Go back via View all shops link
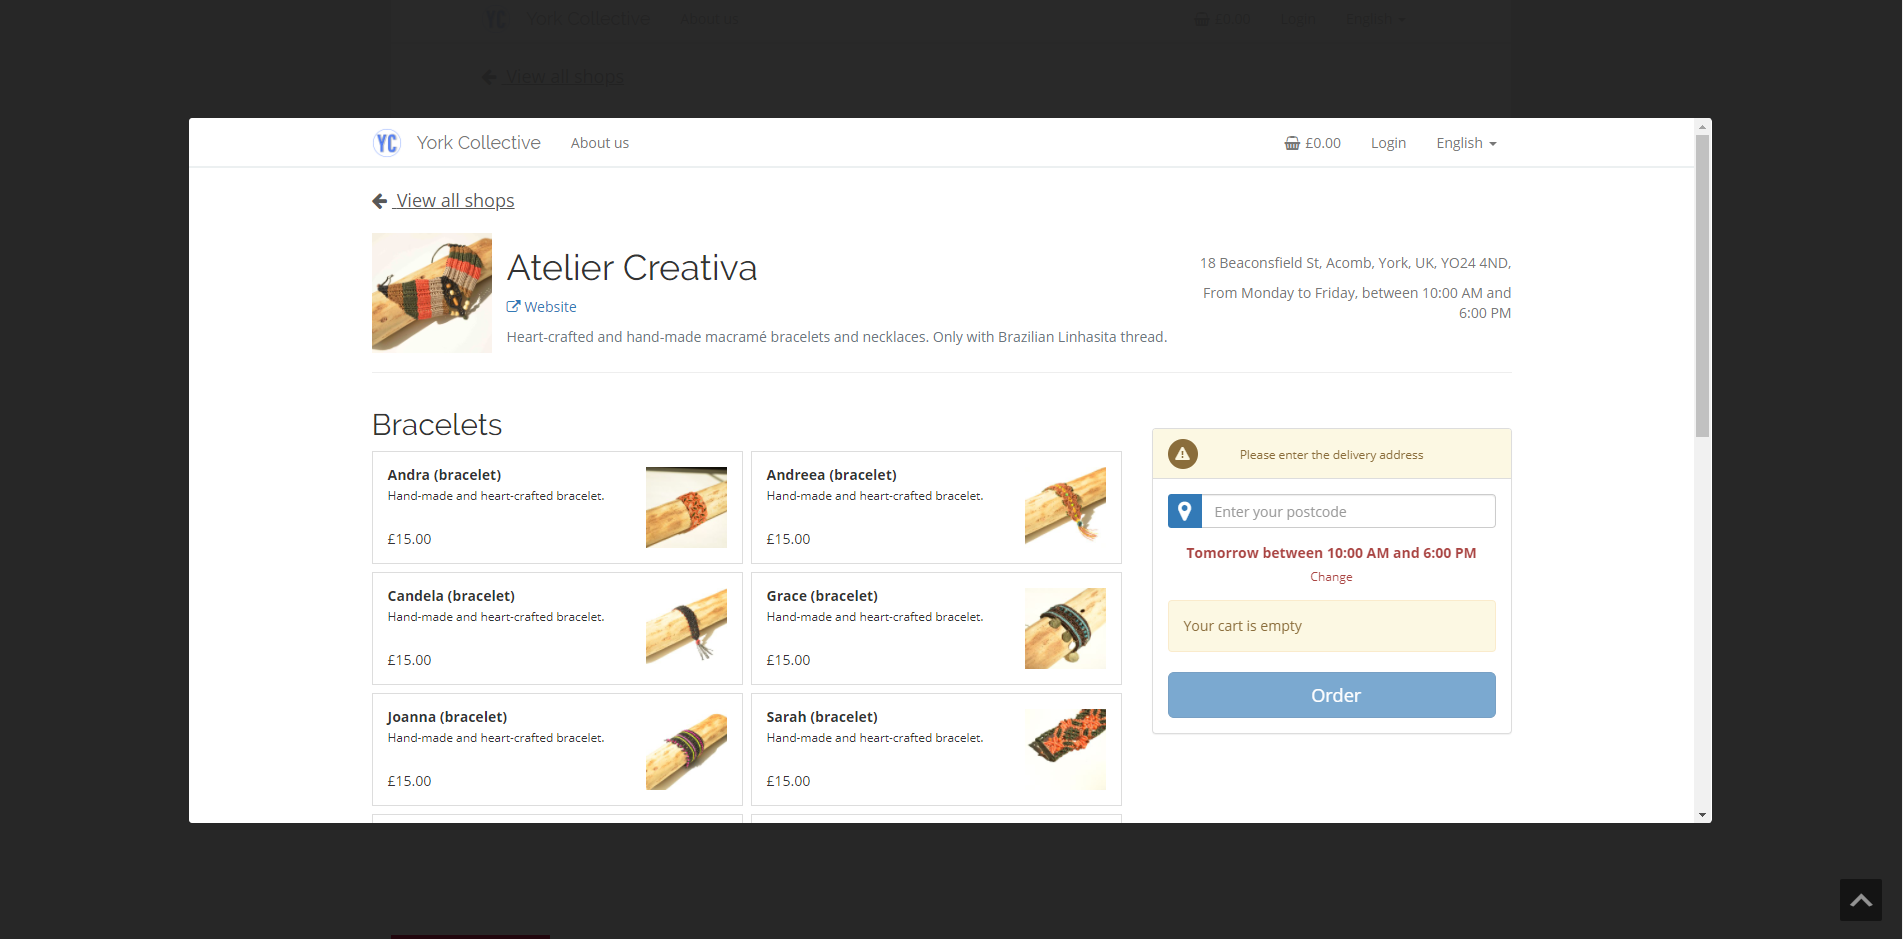1903x939 pixels. (x=455, y=201)
